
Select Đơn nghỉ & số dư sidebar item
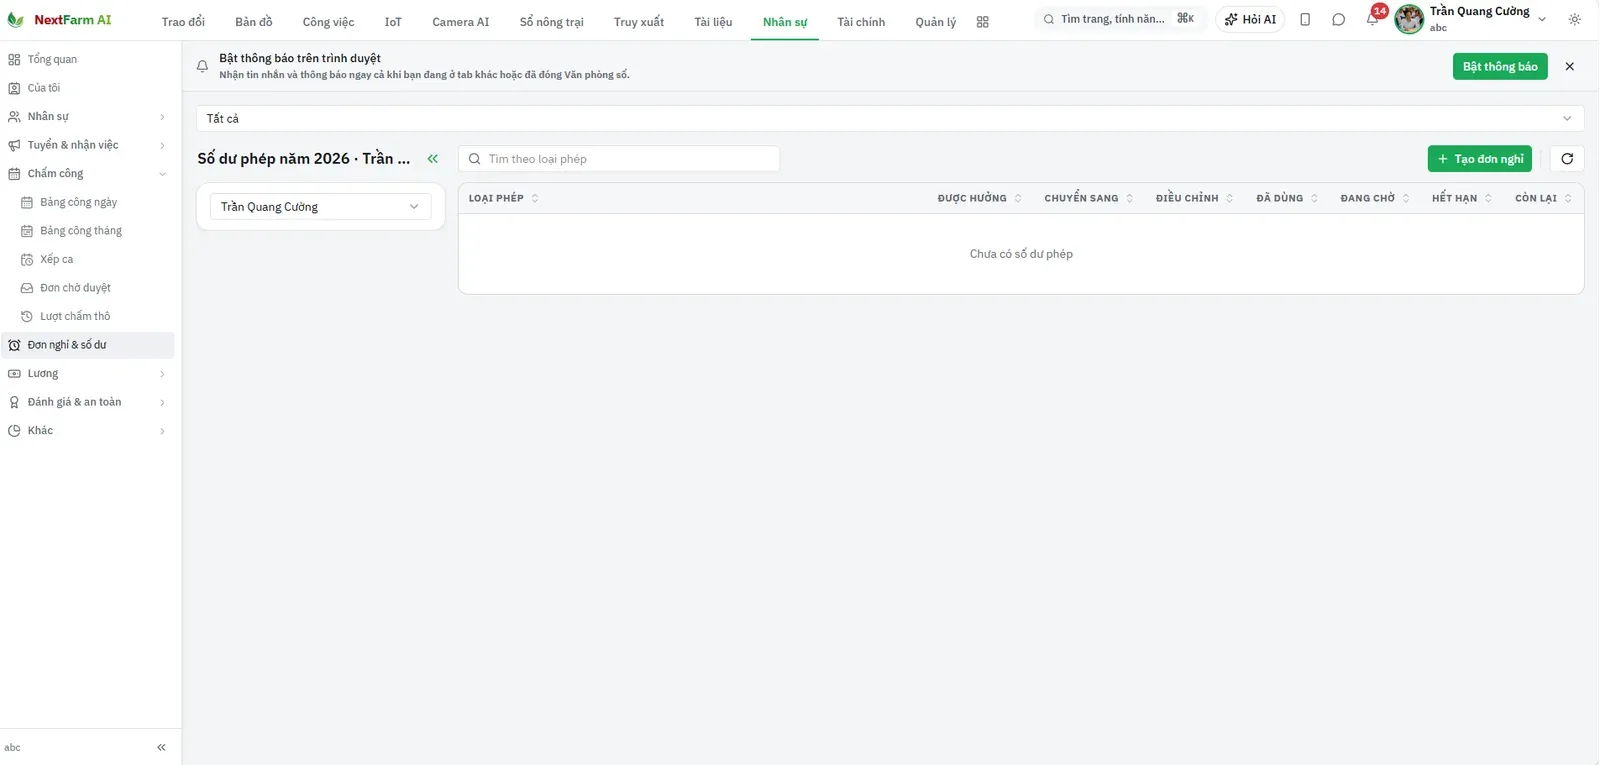[87, 345]
